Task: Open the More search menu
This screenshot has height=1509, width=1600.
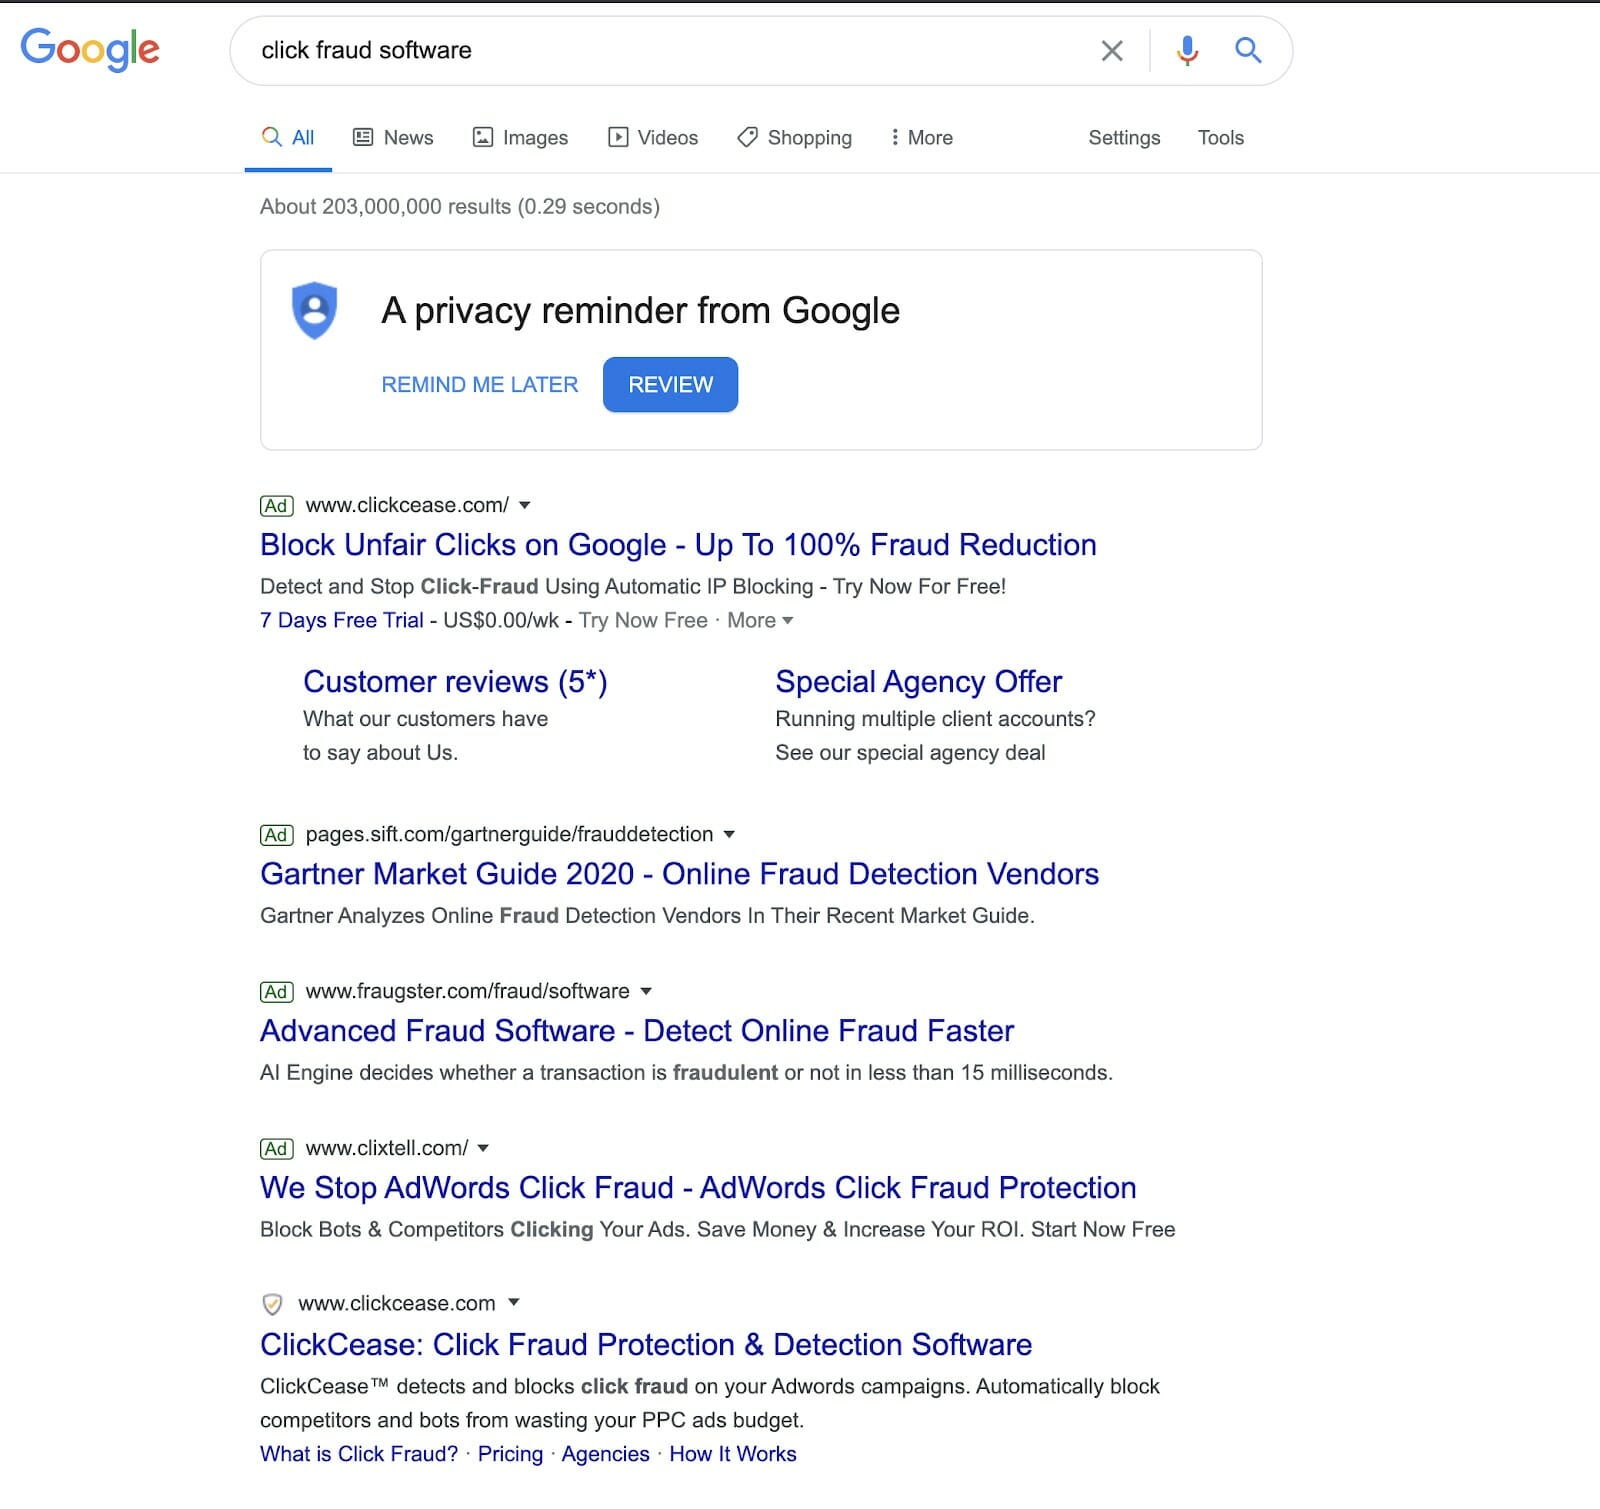Action: pyautogui.click(x=921, y=137)
